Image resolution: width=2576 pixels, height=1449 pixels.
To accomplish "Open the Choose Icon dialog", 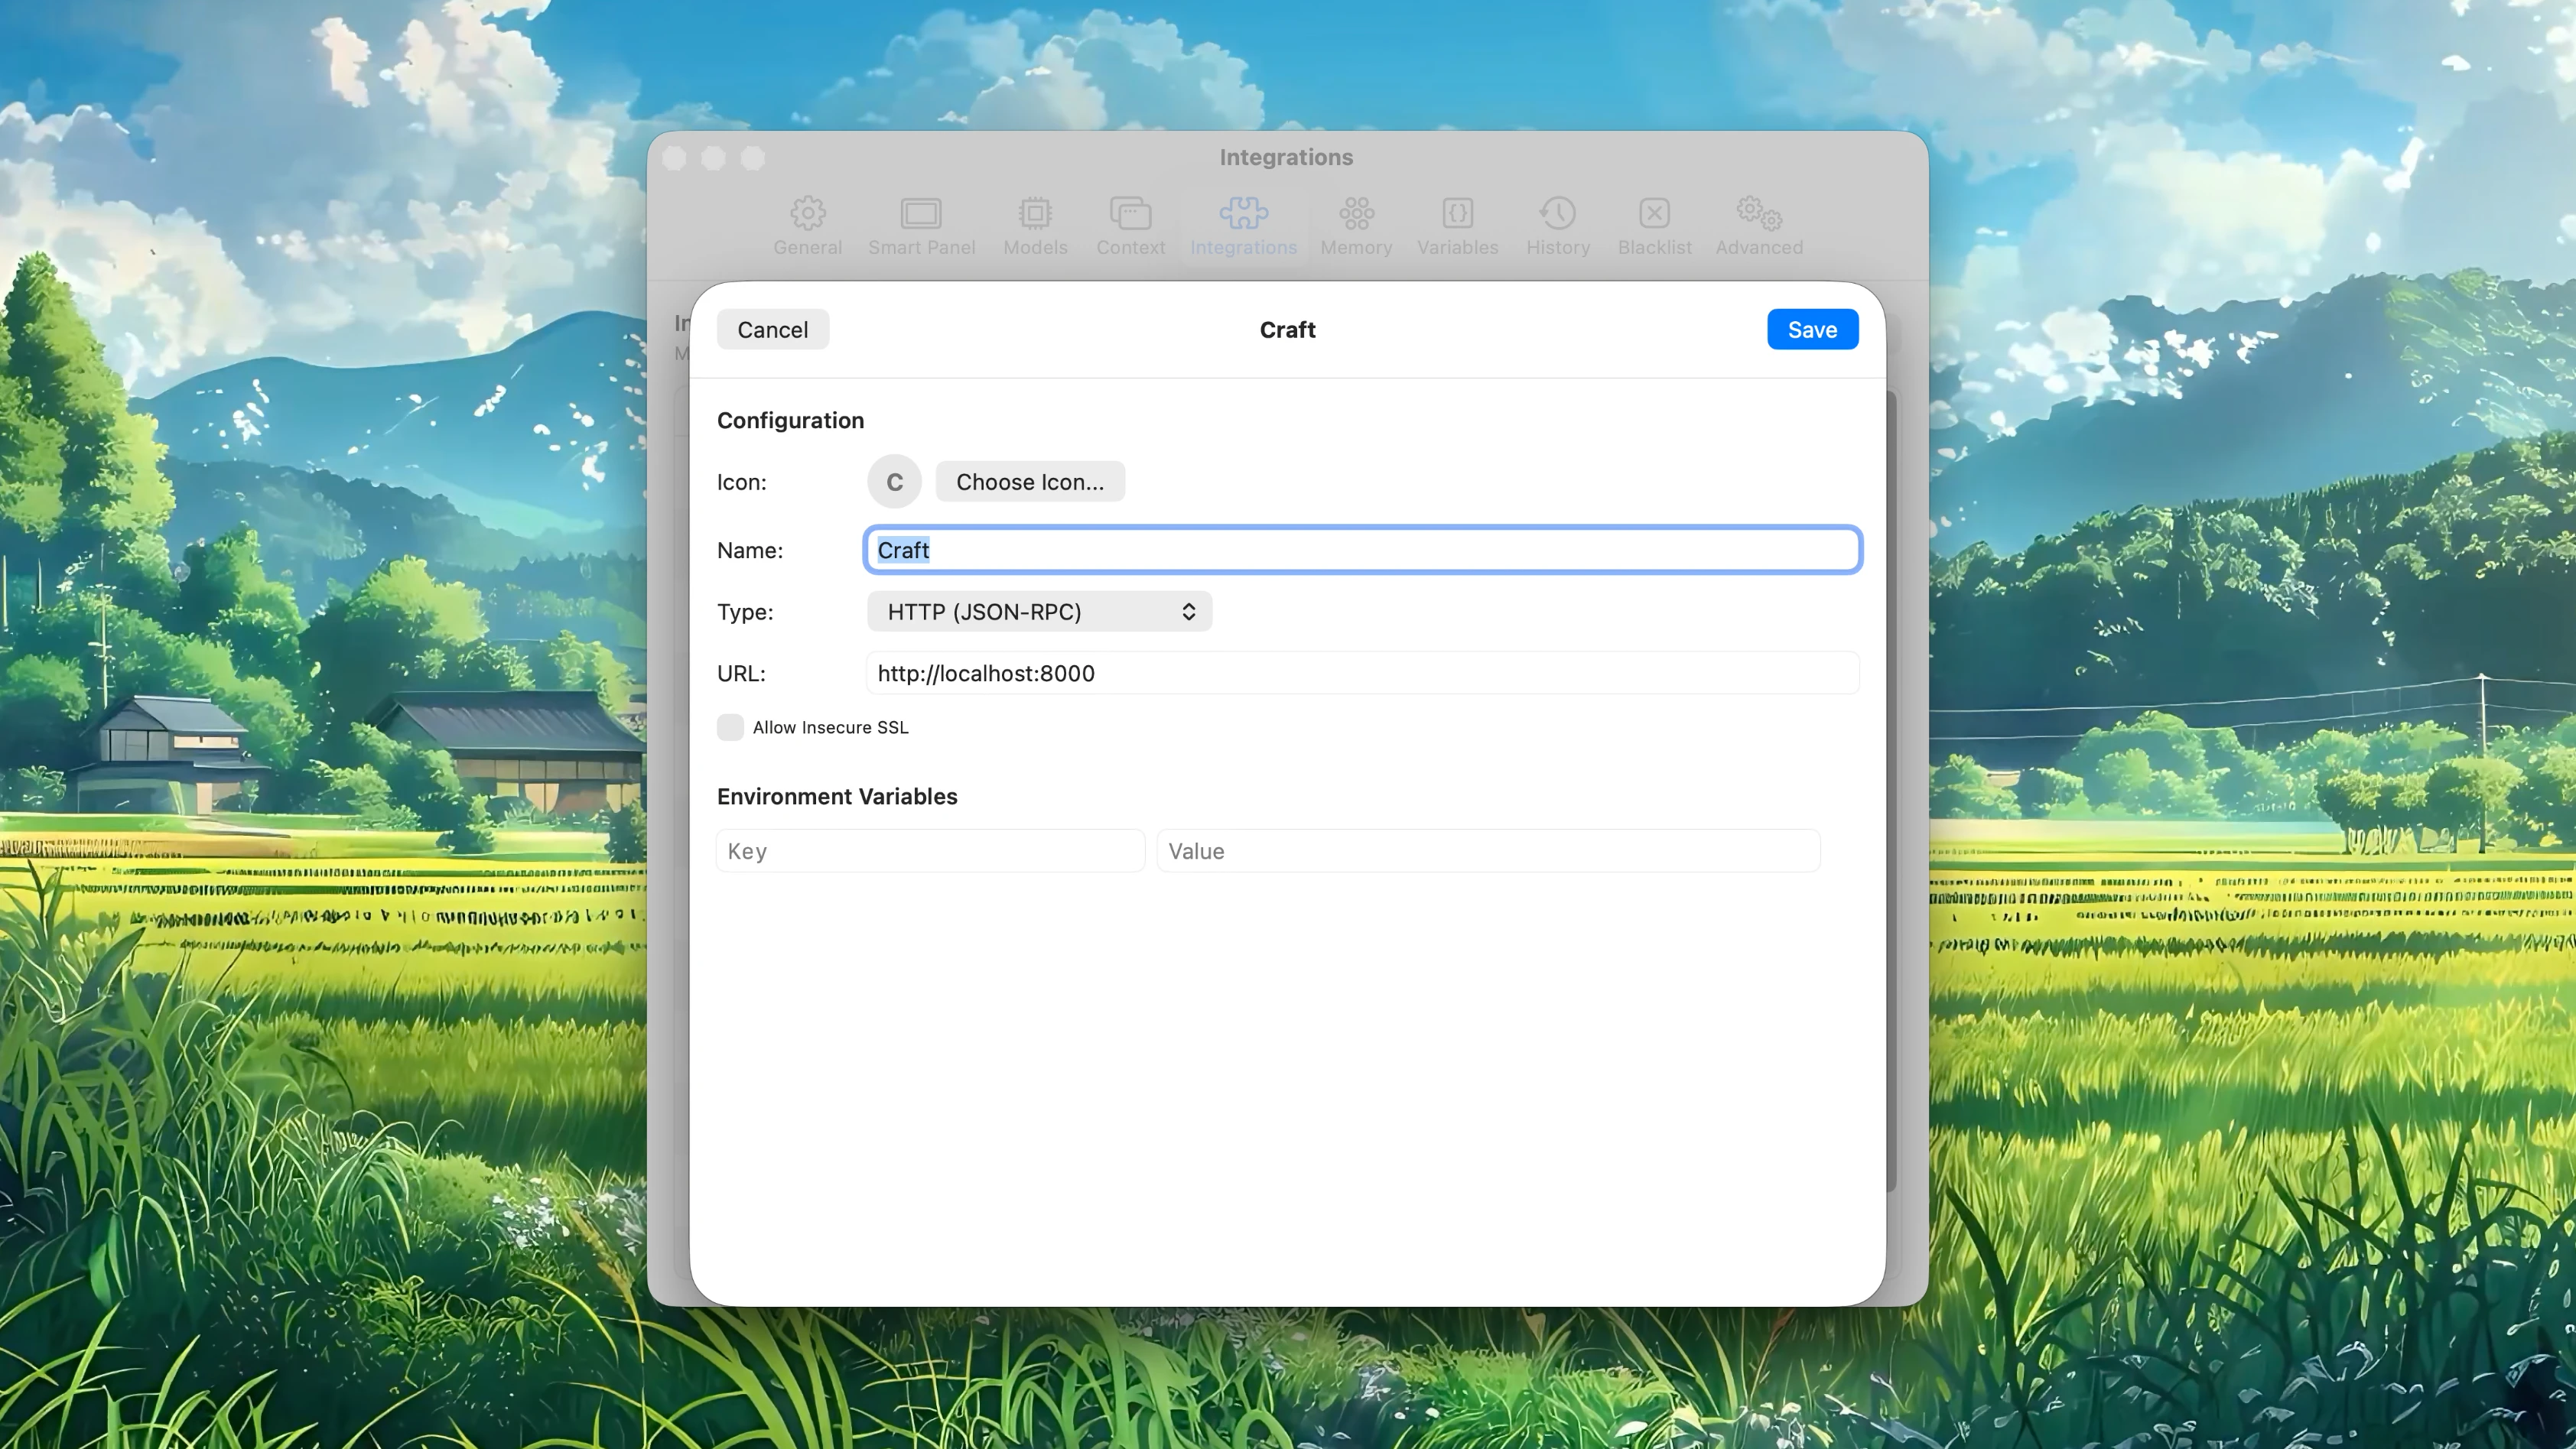I will click(x=1029, y=481).
